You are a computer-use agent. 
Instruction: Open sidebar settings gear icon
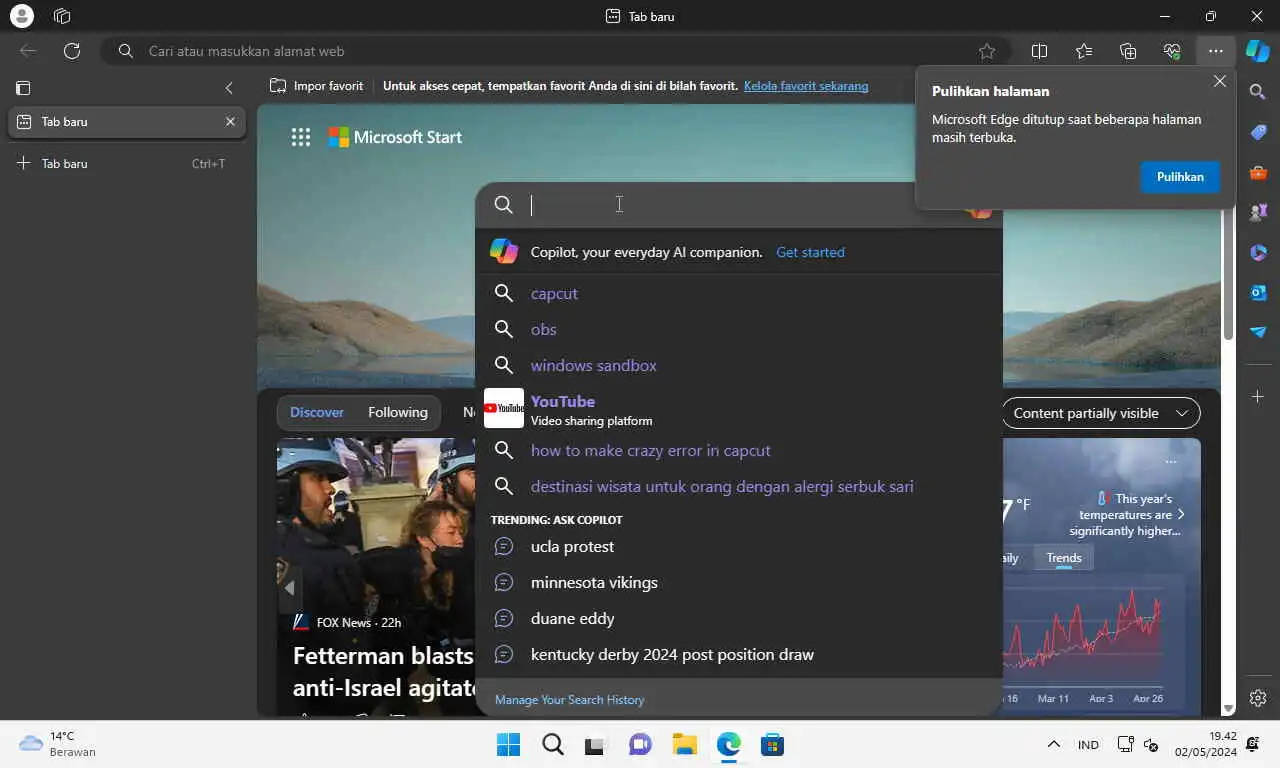tap(1258, 698)
